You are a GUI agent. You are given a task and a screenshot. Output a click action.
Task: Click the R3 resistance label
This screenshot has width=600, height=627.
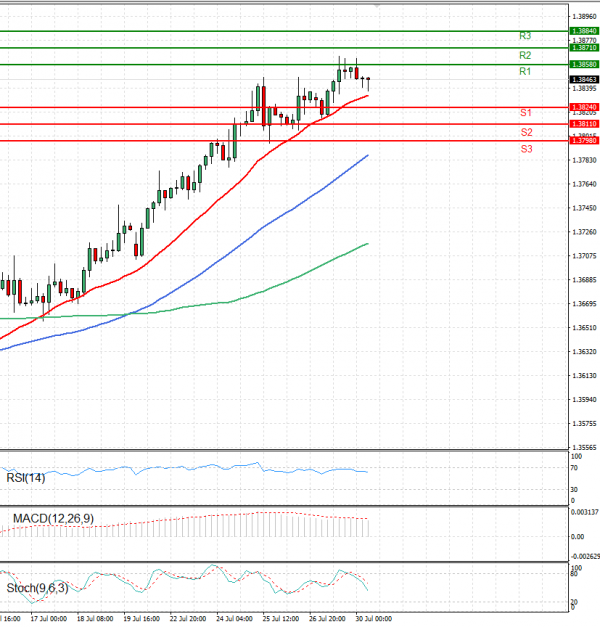click(525, 36)
